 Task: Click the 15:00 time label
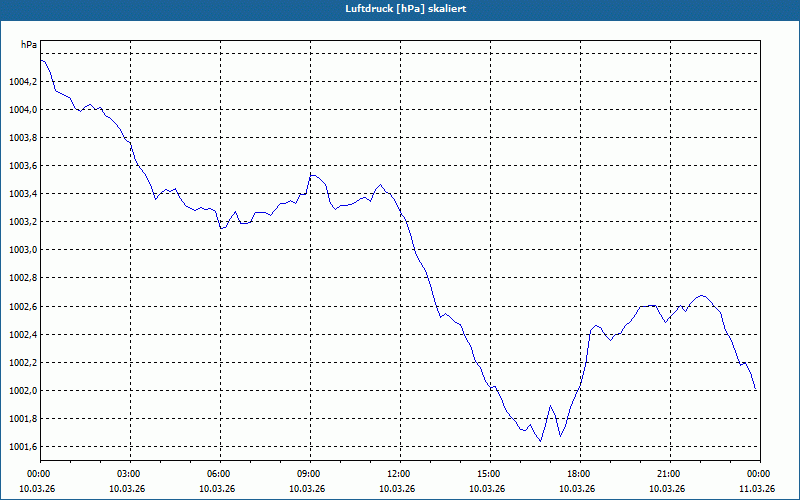tap(490, 474)
